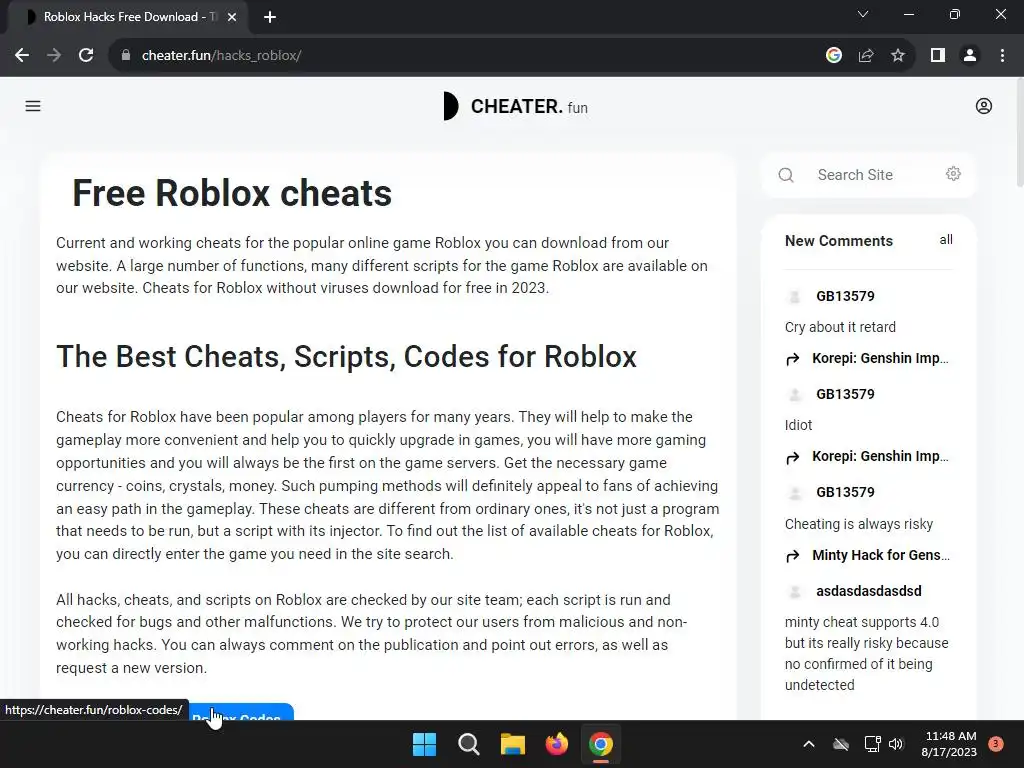Open first GB13579 commenter profile

(845, 296)
